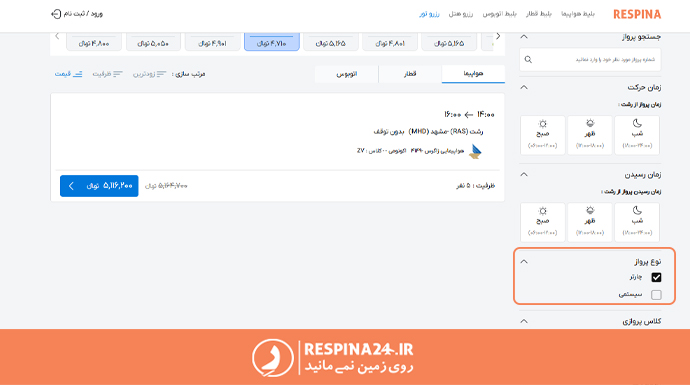
Task: Open the رزرو هتل menu item
Action: (x=461, y=14)
